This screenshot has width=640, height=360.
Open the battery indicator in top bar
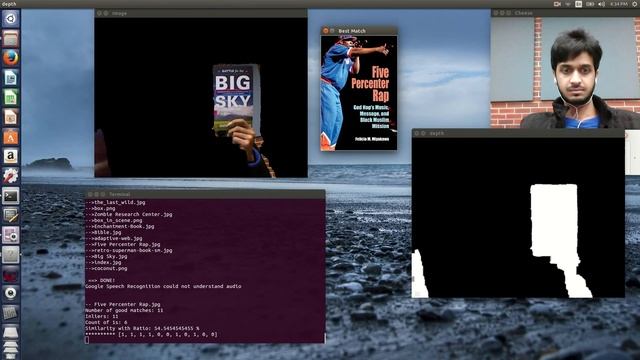click(x=590, y=4)
